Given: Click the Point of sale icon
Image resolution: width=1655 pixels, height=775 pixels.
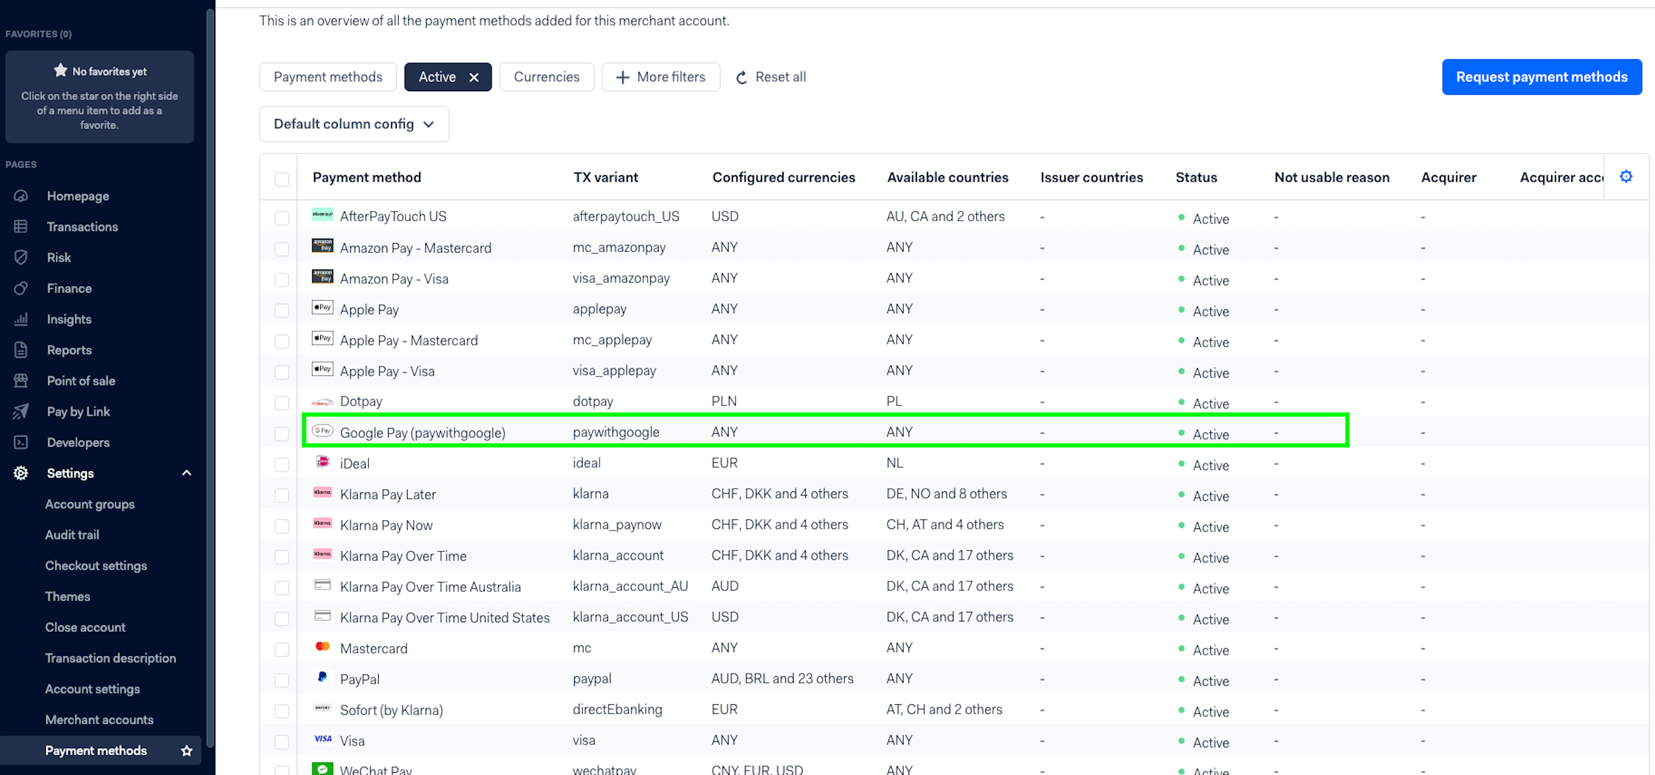Looking at the screenshot, I should point(21,381).
